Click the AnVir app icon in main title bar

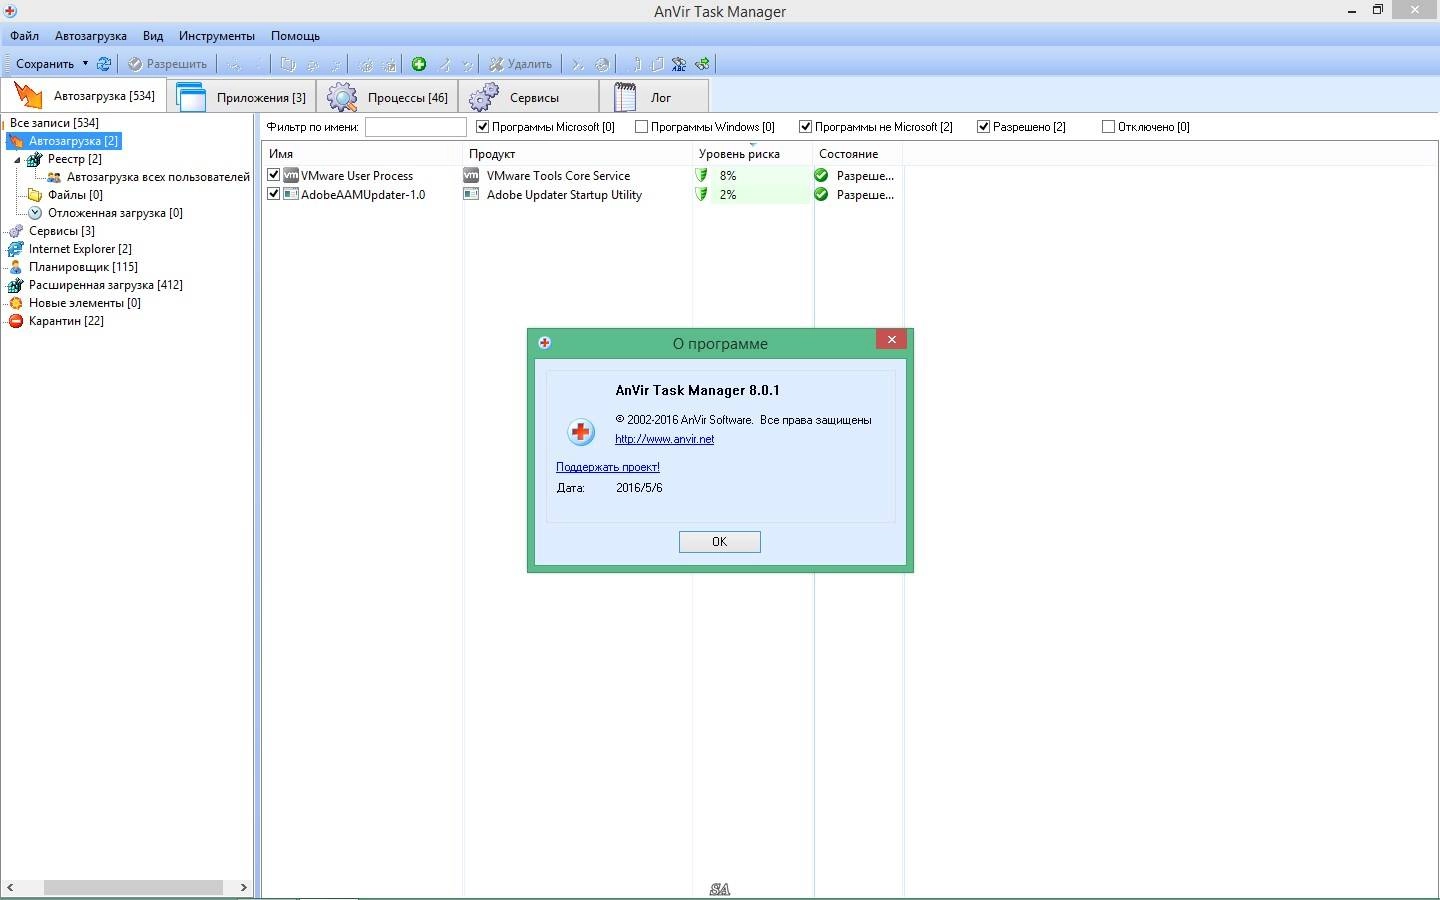click(10, 11)
